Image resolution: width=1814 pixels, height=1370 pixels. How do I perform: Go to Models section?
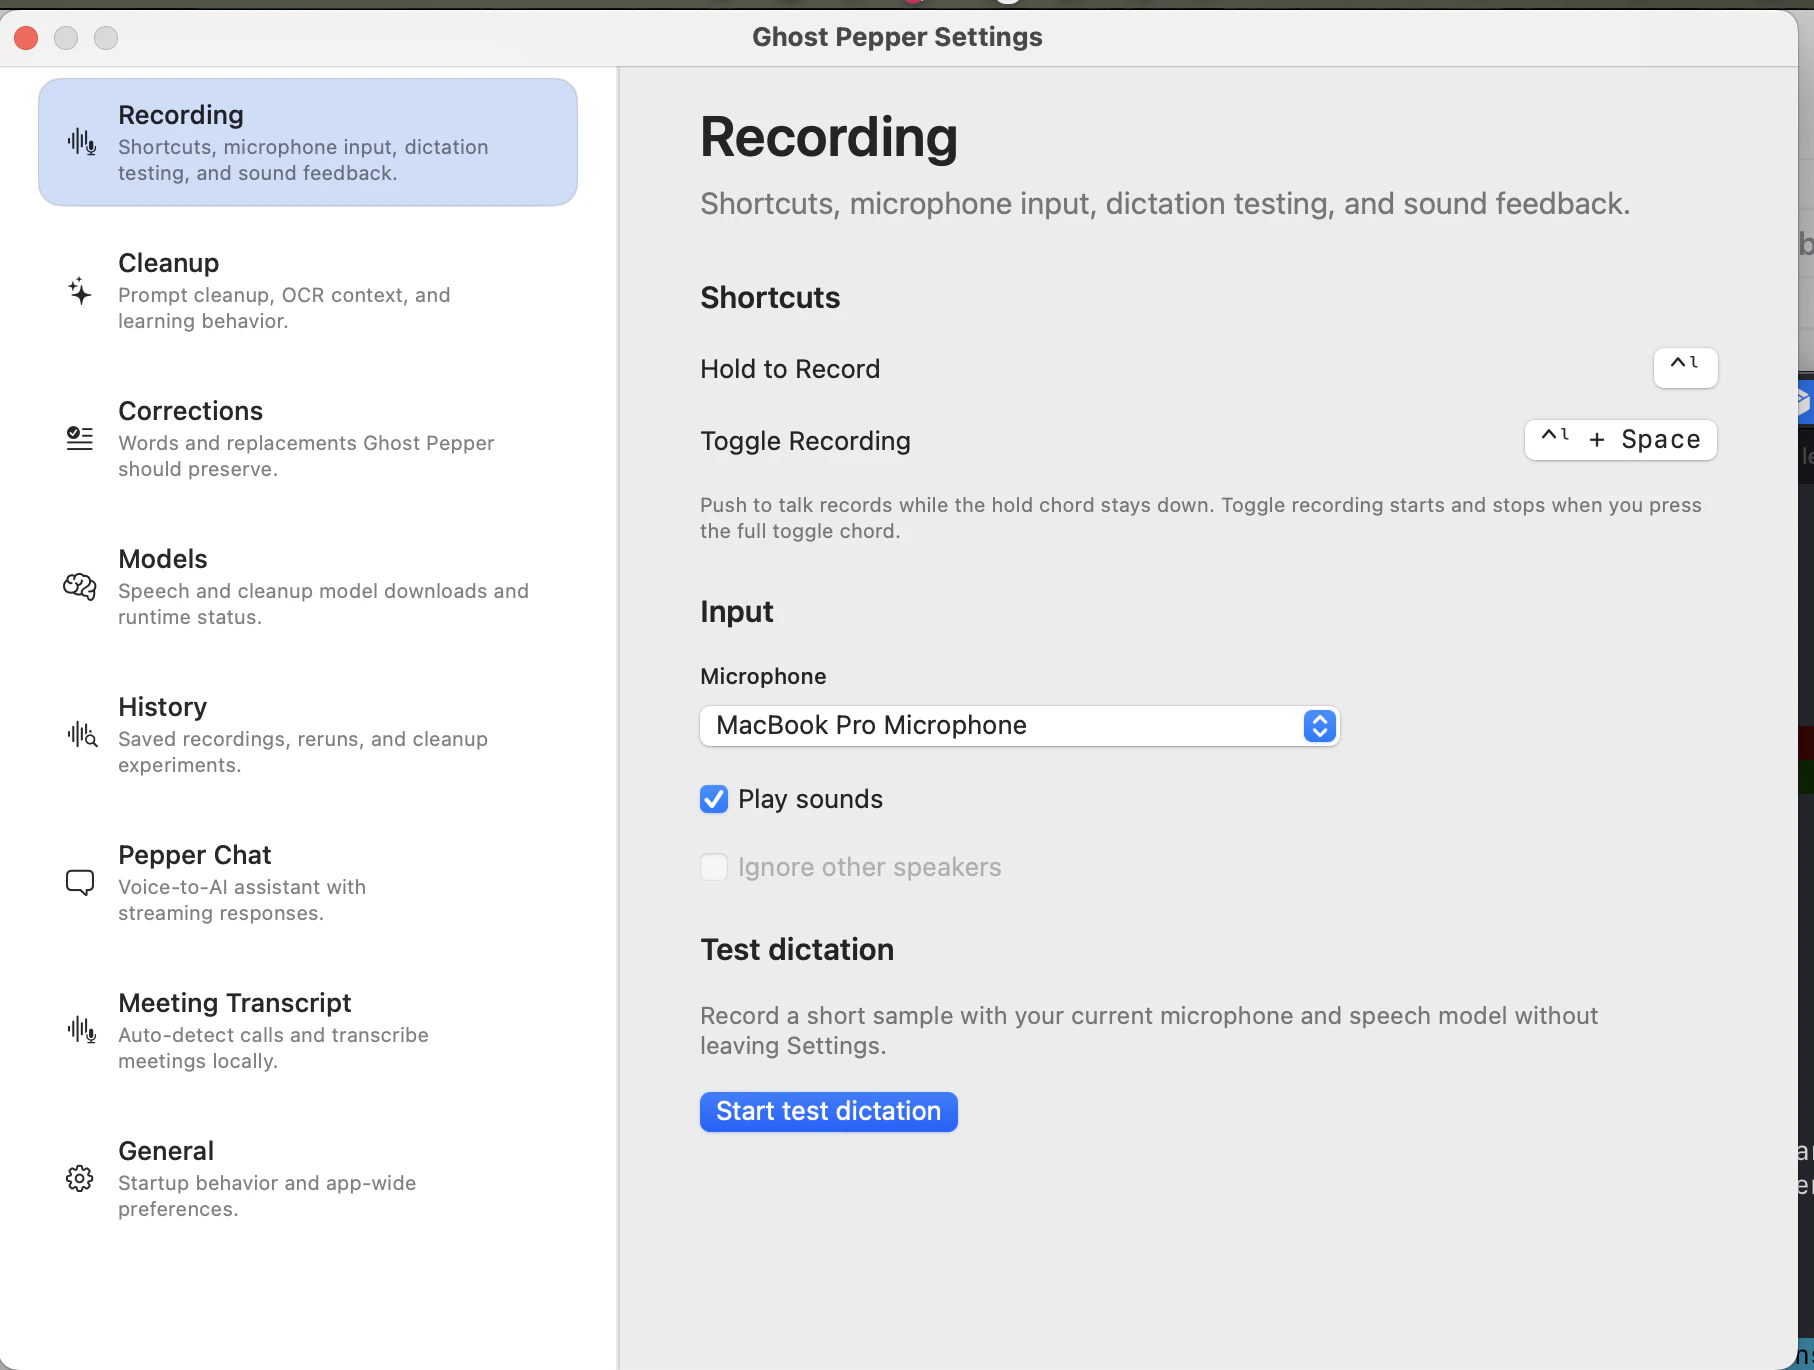(308, 587)
